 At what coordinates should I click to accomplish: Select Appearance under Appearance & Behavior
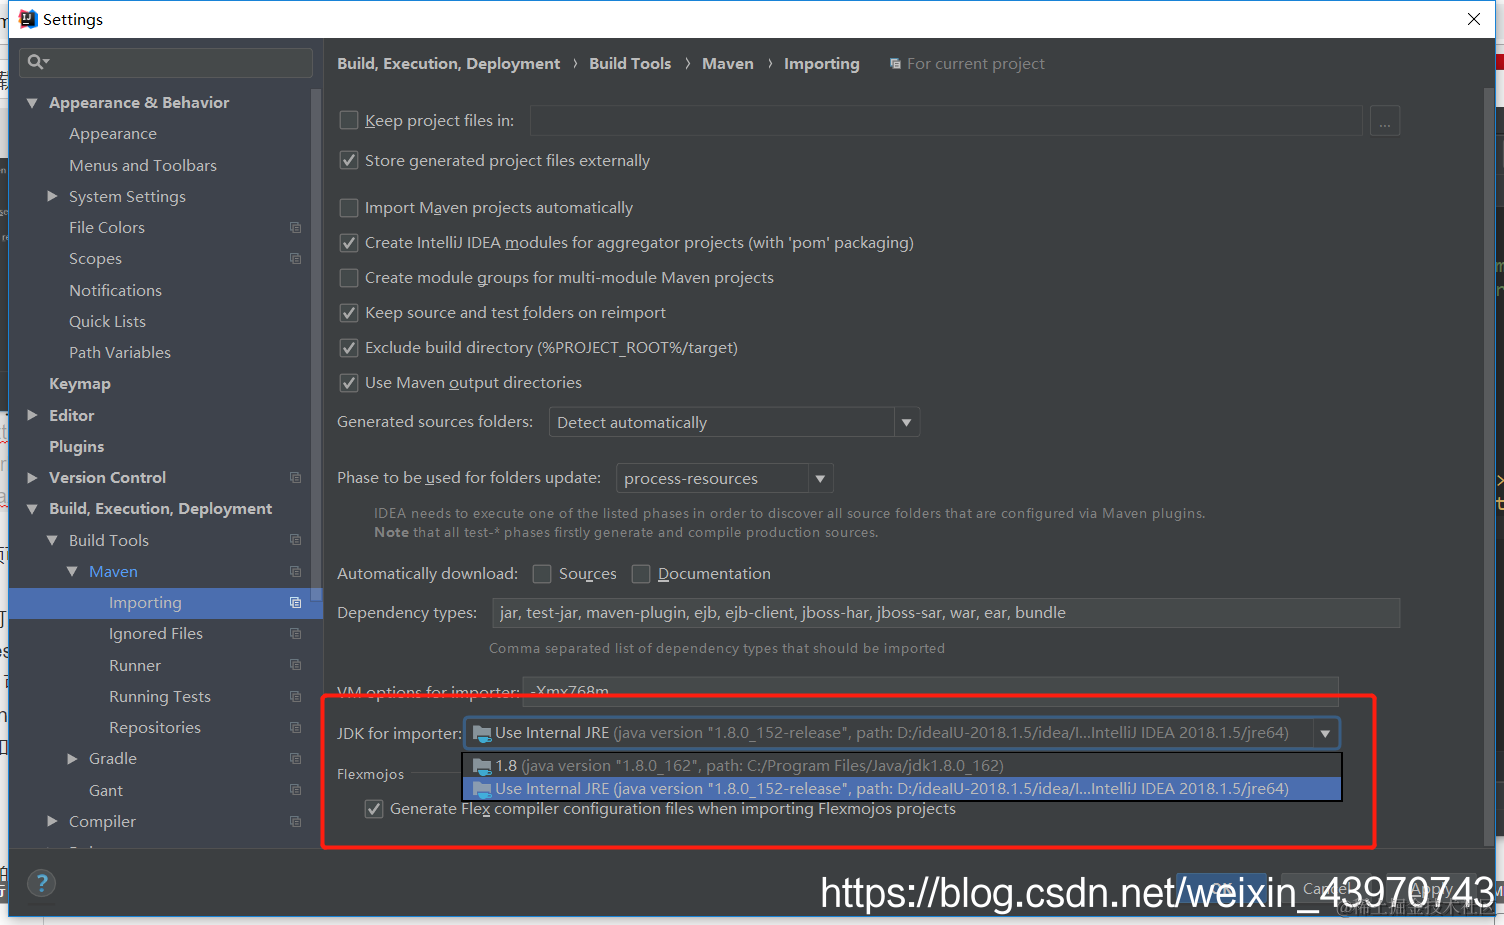(x=113, y=133)
